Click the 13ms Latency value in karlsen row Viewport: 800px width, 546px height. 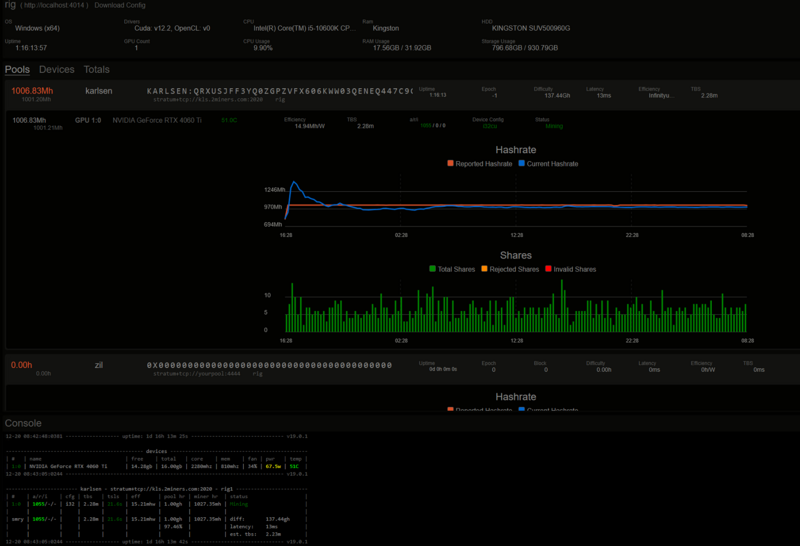[604, 95]
